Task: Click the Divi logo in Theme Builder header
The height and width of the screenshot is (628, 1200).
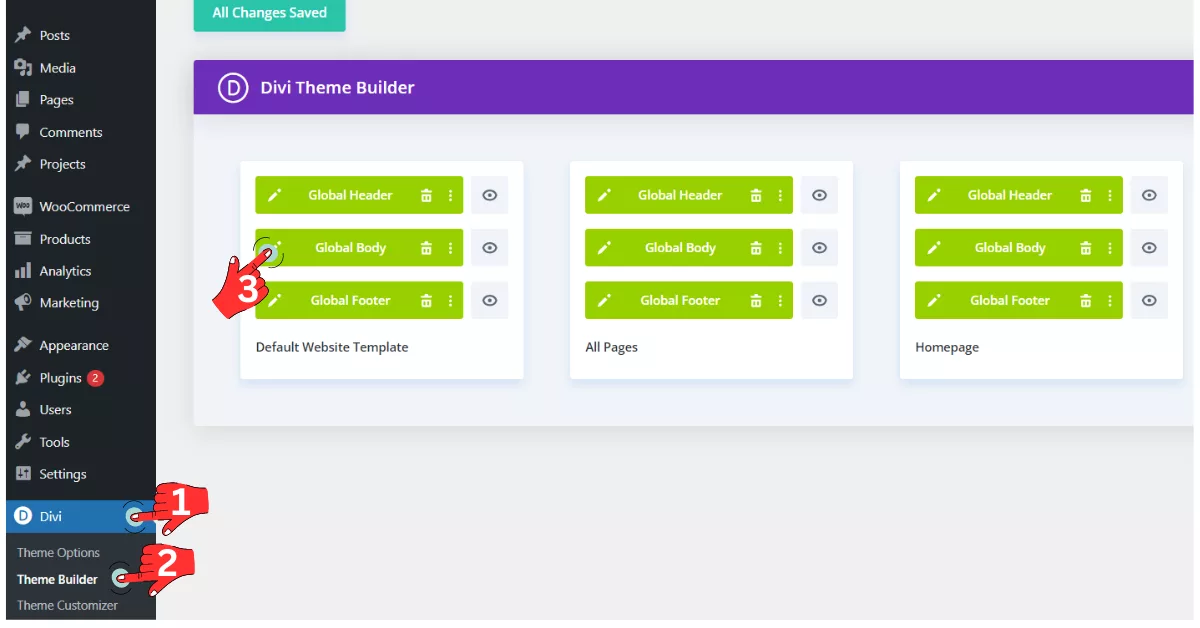Action: pyautogui.click(x=233, y=87)
